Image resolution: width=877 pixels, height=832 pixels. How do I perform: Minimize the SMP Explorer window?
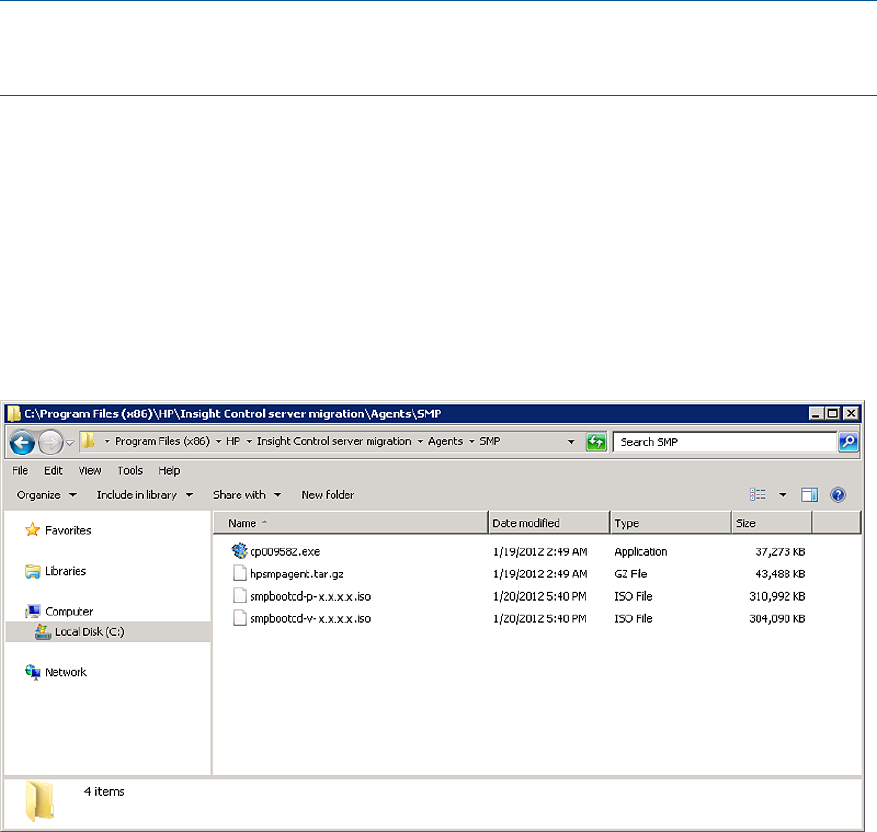point(815,414)
